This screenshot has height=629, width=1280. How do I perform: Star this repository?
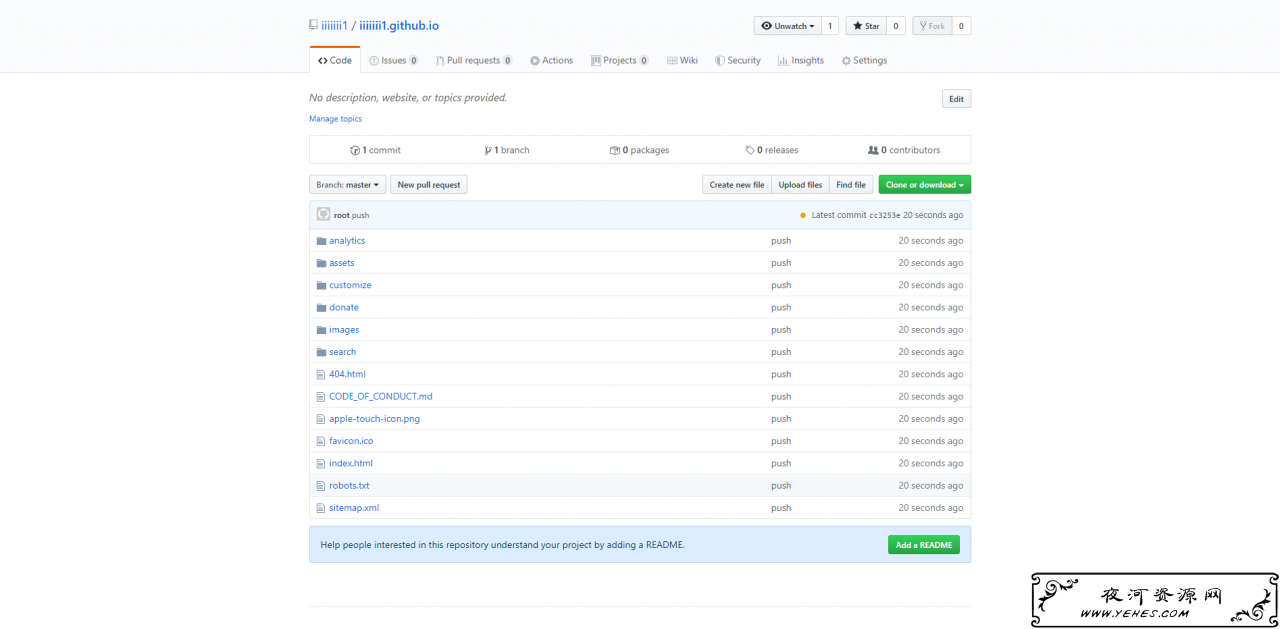(x=865, y=26)
